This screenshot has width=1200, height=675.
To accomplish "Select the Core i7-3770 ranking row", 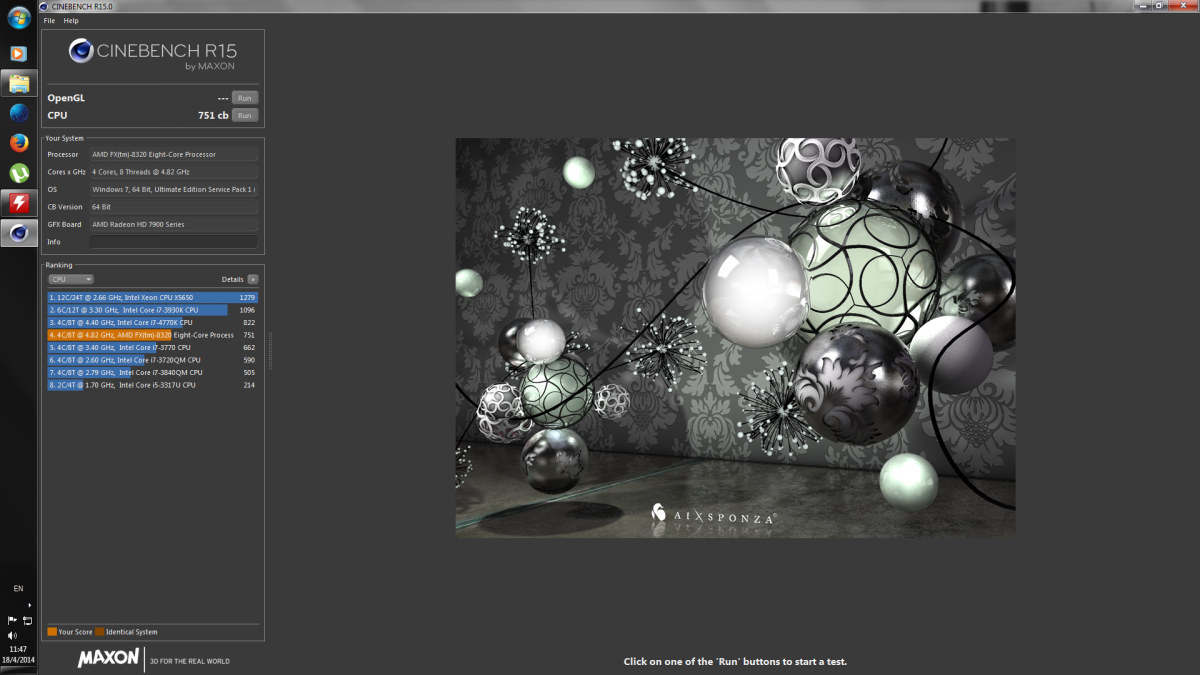I will pyautogui.click(x=152, y=348).
